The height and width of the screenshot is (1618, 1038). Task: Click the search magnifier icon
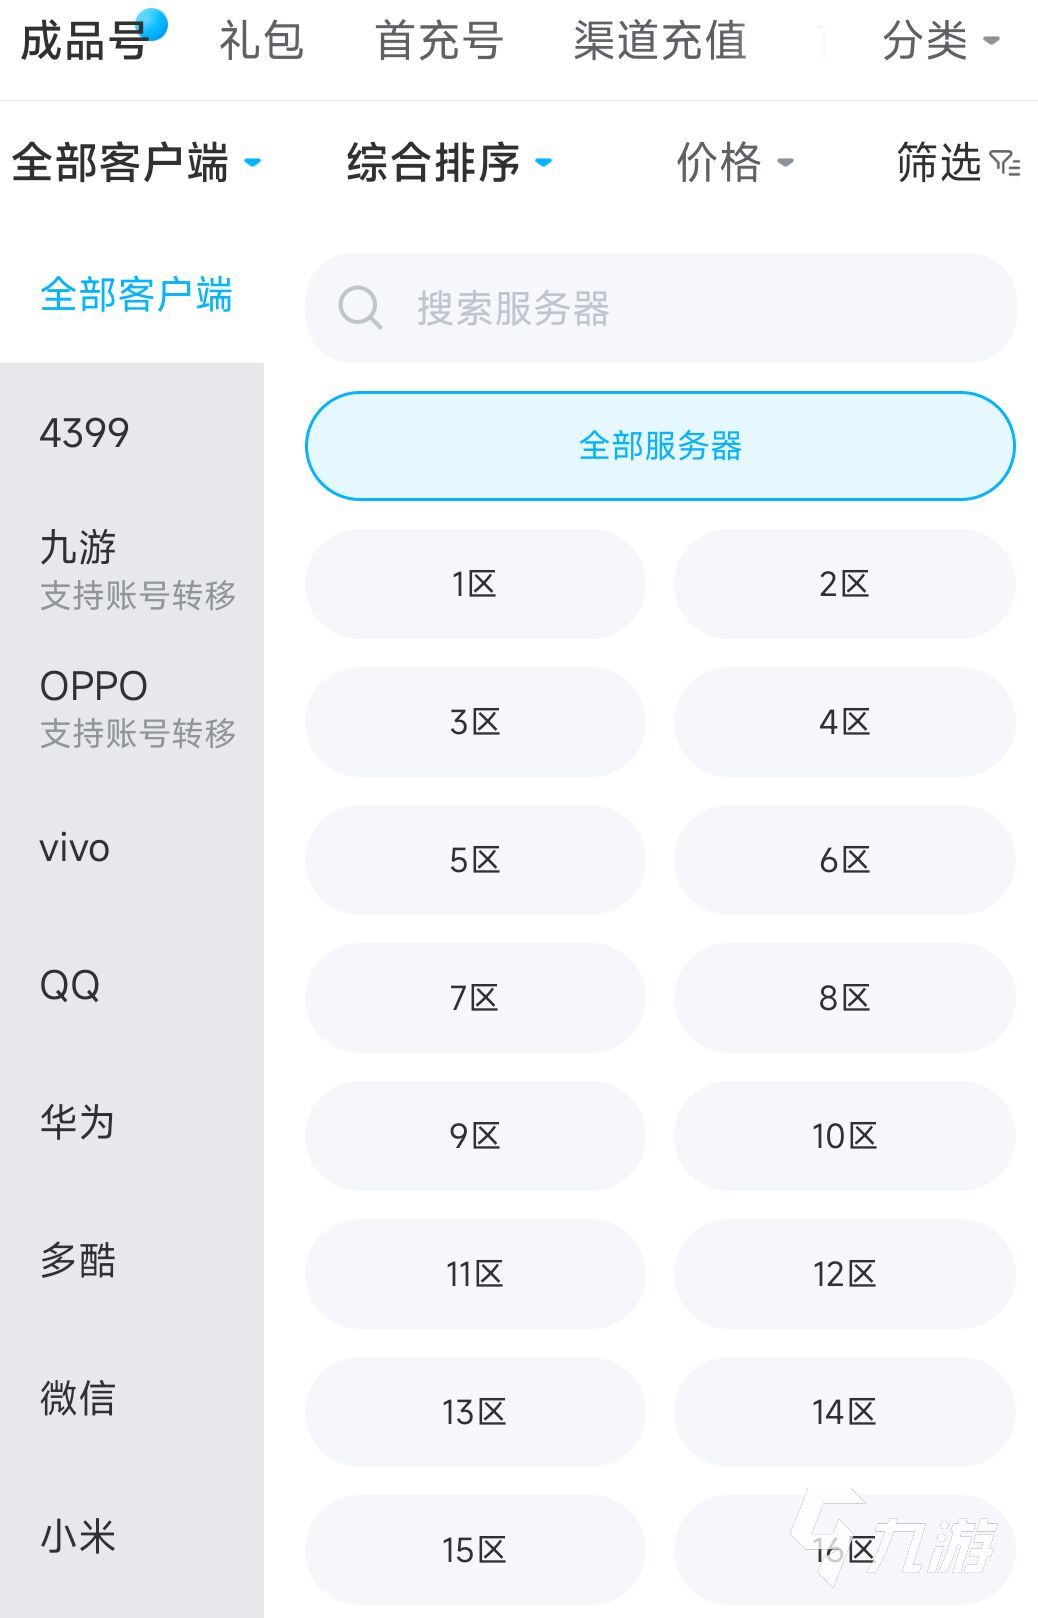coord(360,308)
